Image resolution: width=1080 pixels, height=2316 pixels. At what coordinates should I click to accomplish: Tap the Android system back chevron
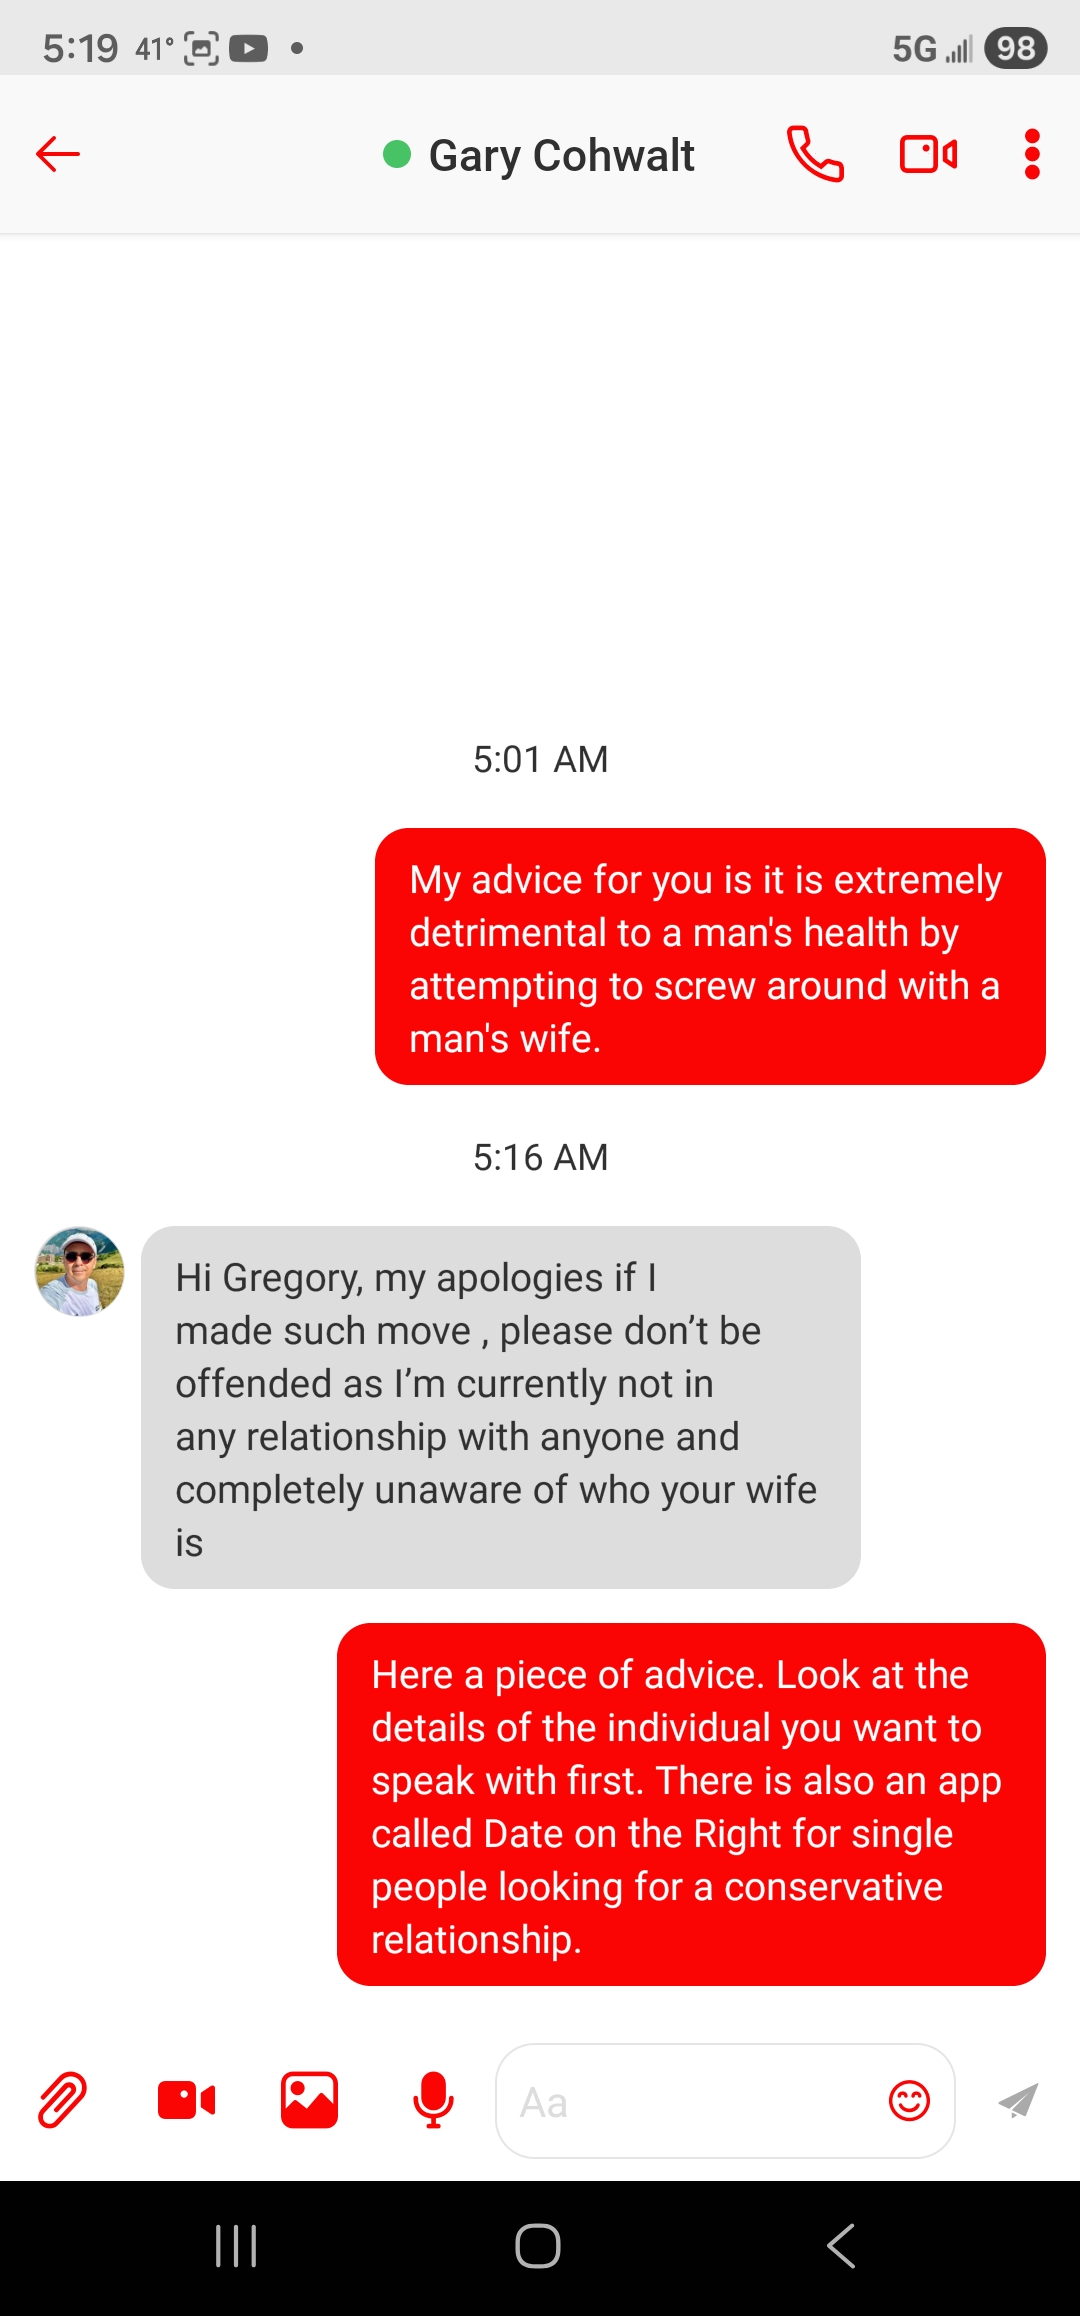[841, 2246]
